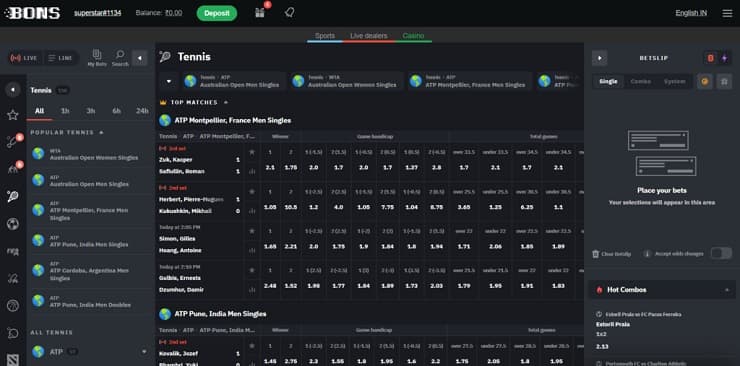
Task: Open WTA Australian Open Women Singles in sidebar
Action: click(x=90, y=154)
